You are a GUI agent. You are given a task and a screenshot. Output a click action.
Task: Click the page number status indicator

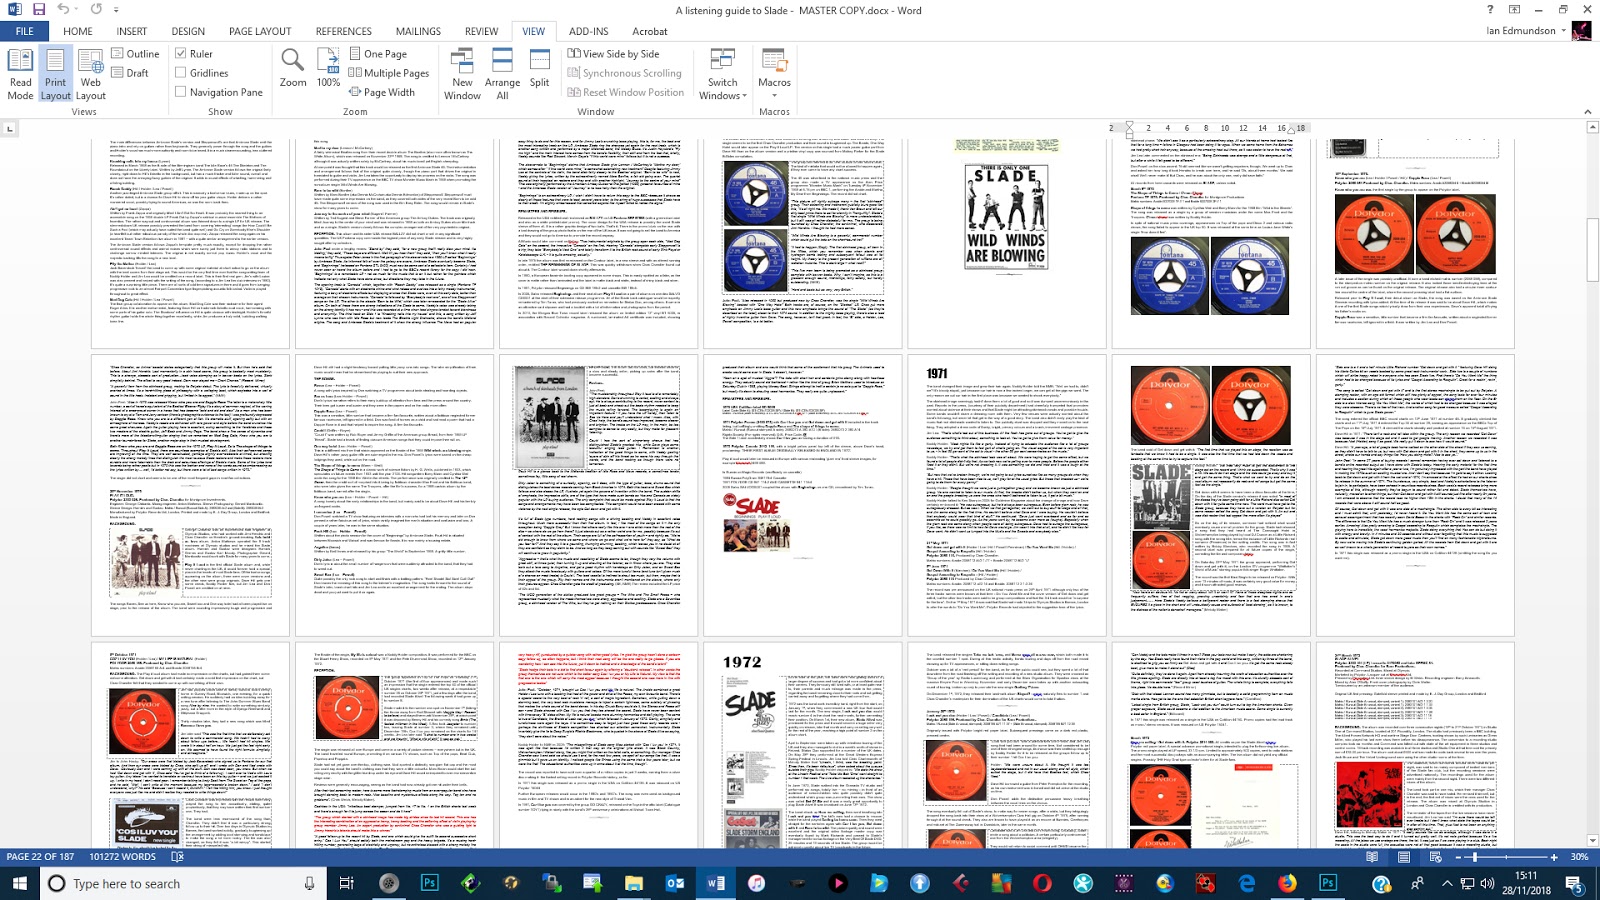[x=41, y=857]
